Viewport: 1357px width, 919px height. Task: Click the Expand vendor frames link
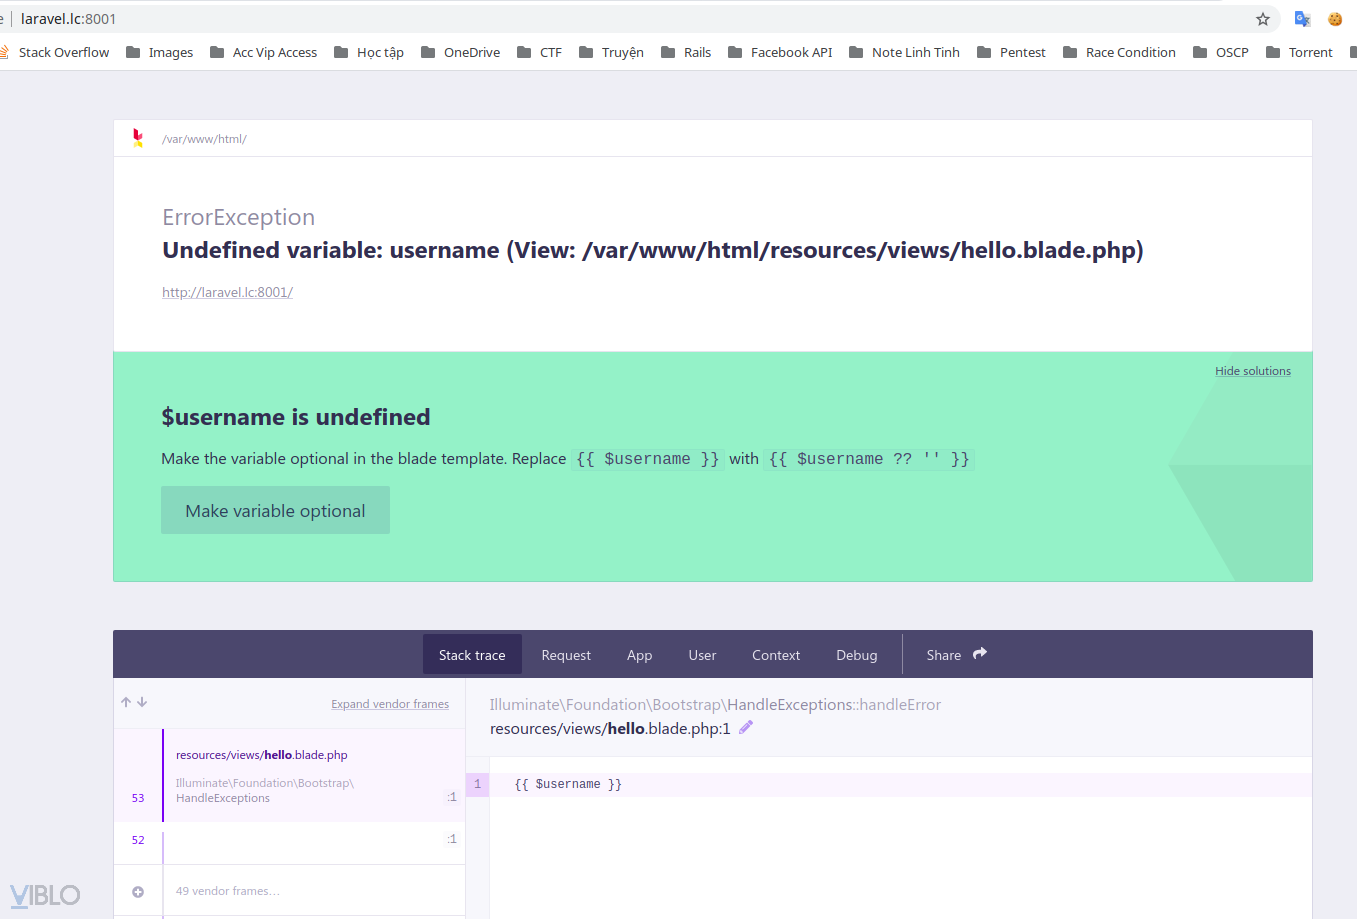pyautogui.click(x=390, y=704)
